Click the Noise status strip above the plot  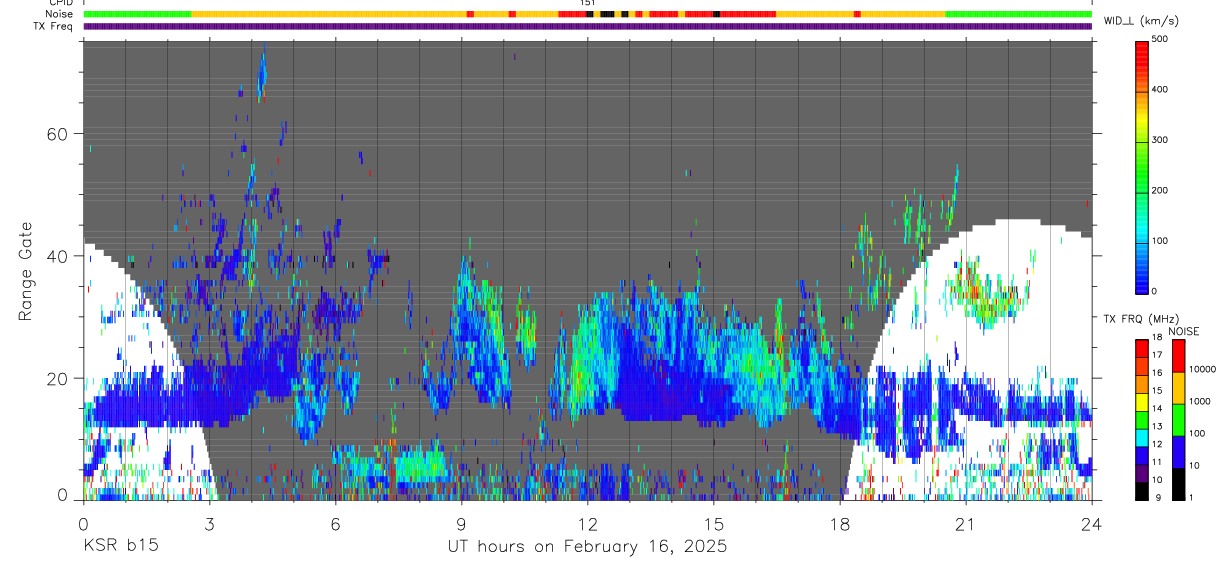[x=587, y=14]
